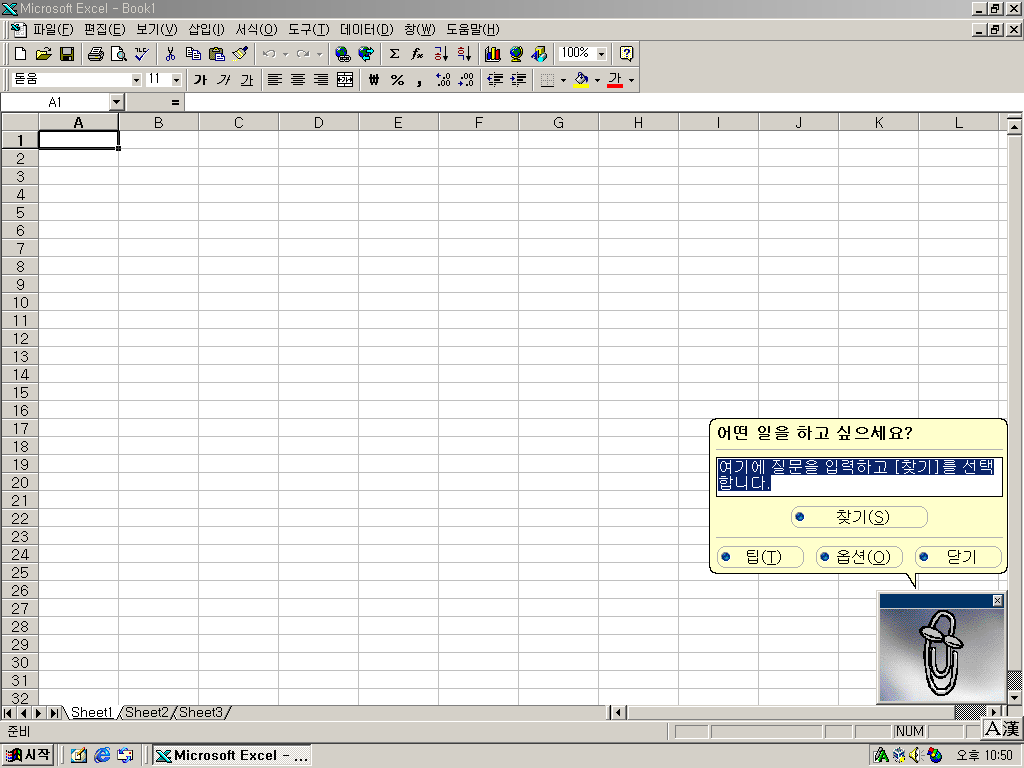
Task: Click the 팁(T) button in Assistant balloon
Action: 760,557
